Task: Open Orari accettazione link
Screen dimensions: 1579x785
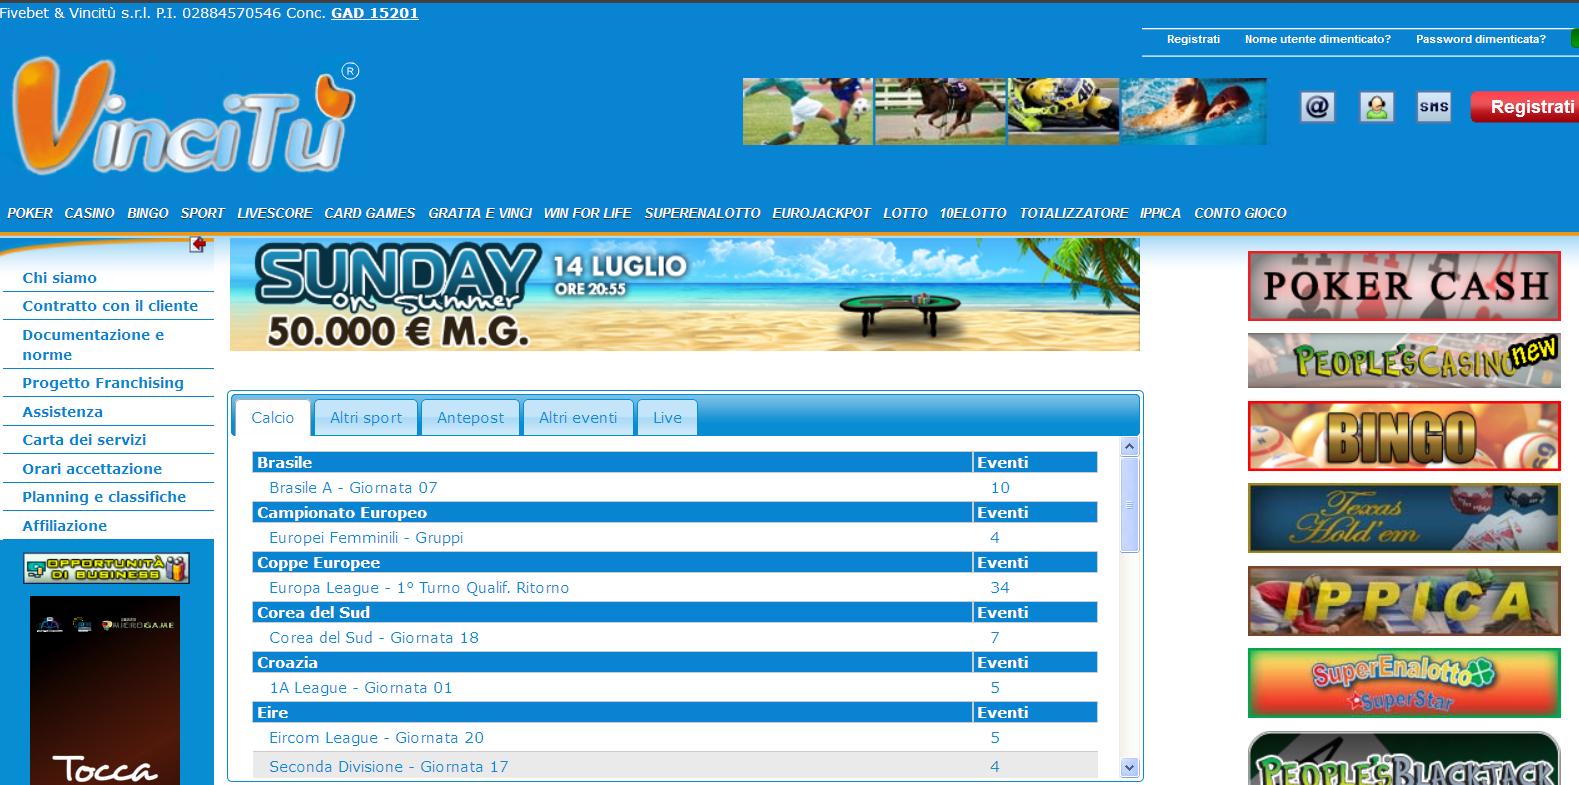Action: [x=92, y=469]
